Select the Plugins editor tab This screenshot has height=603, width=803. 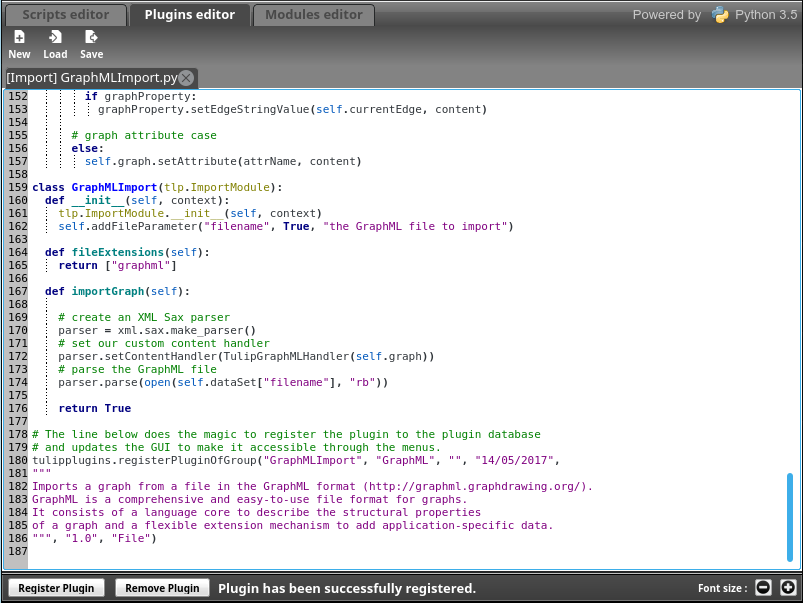pyautogui.click(x=189, y=15)
